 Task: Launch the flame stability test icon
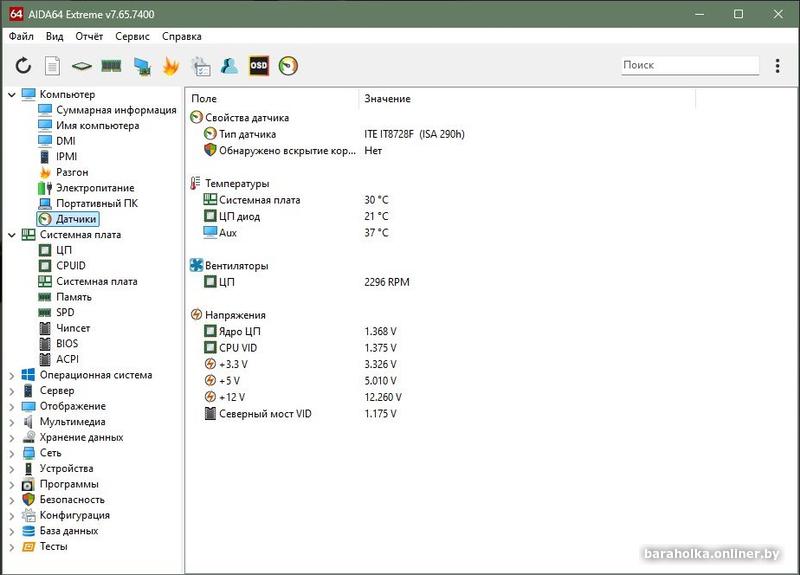[x=170, y=66]
